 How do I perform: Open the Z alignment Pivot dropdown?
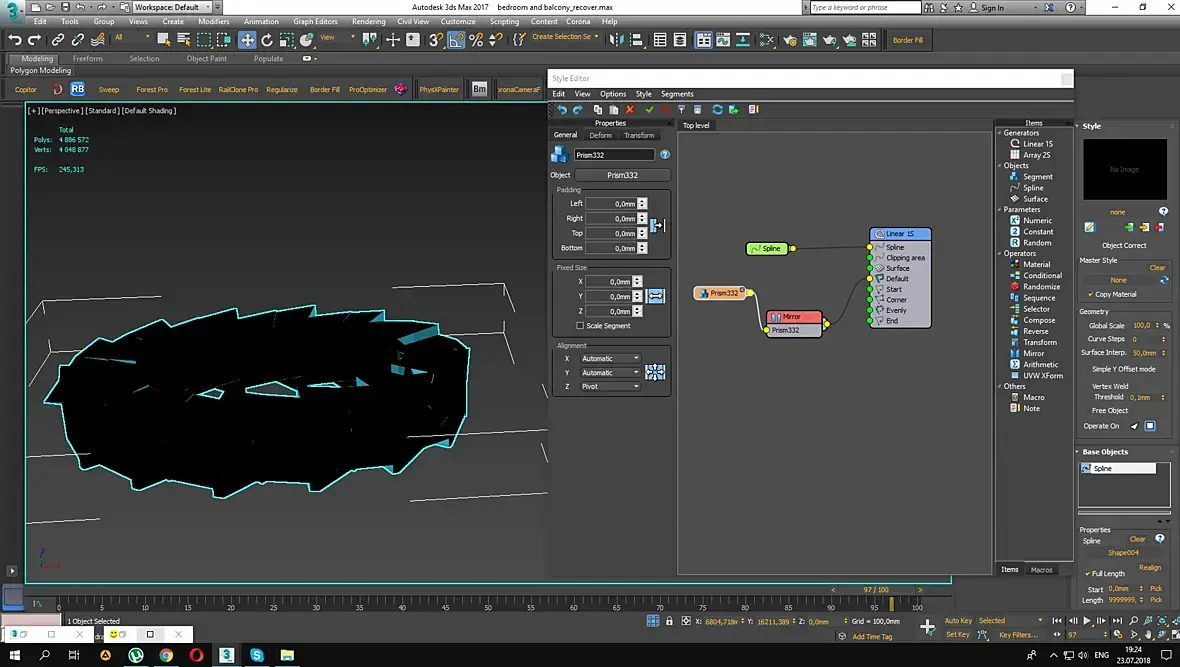pyautogui.click(x=610, y=386)
